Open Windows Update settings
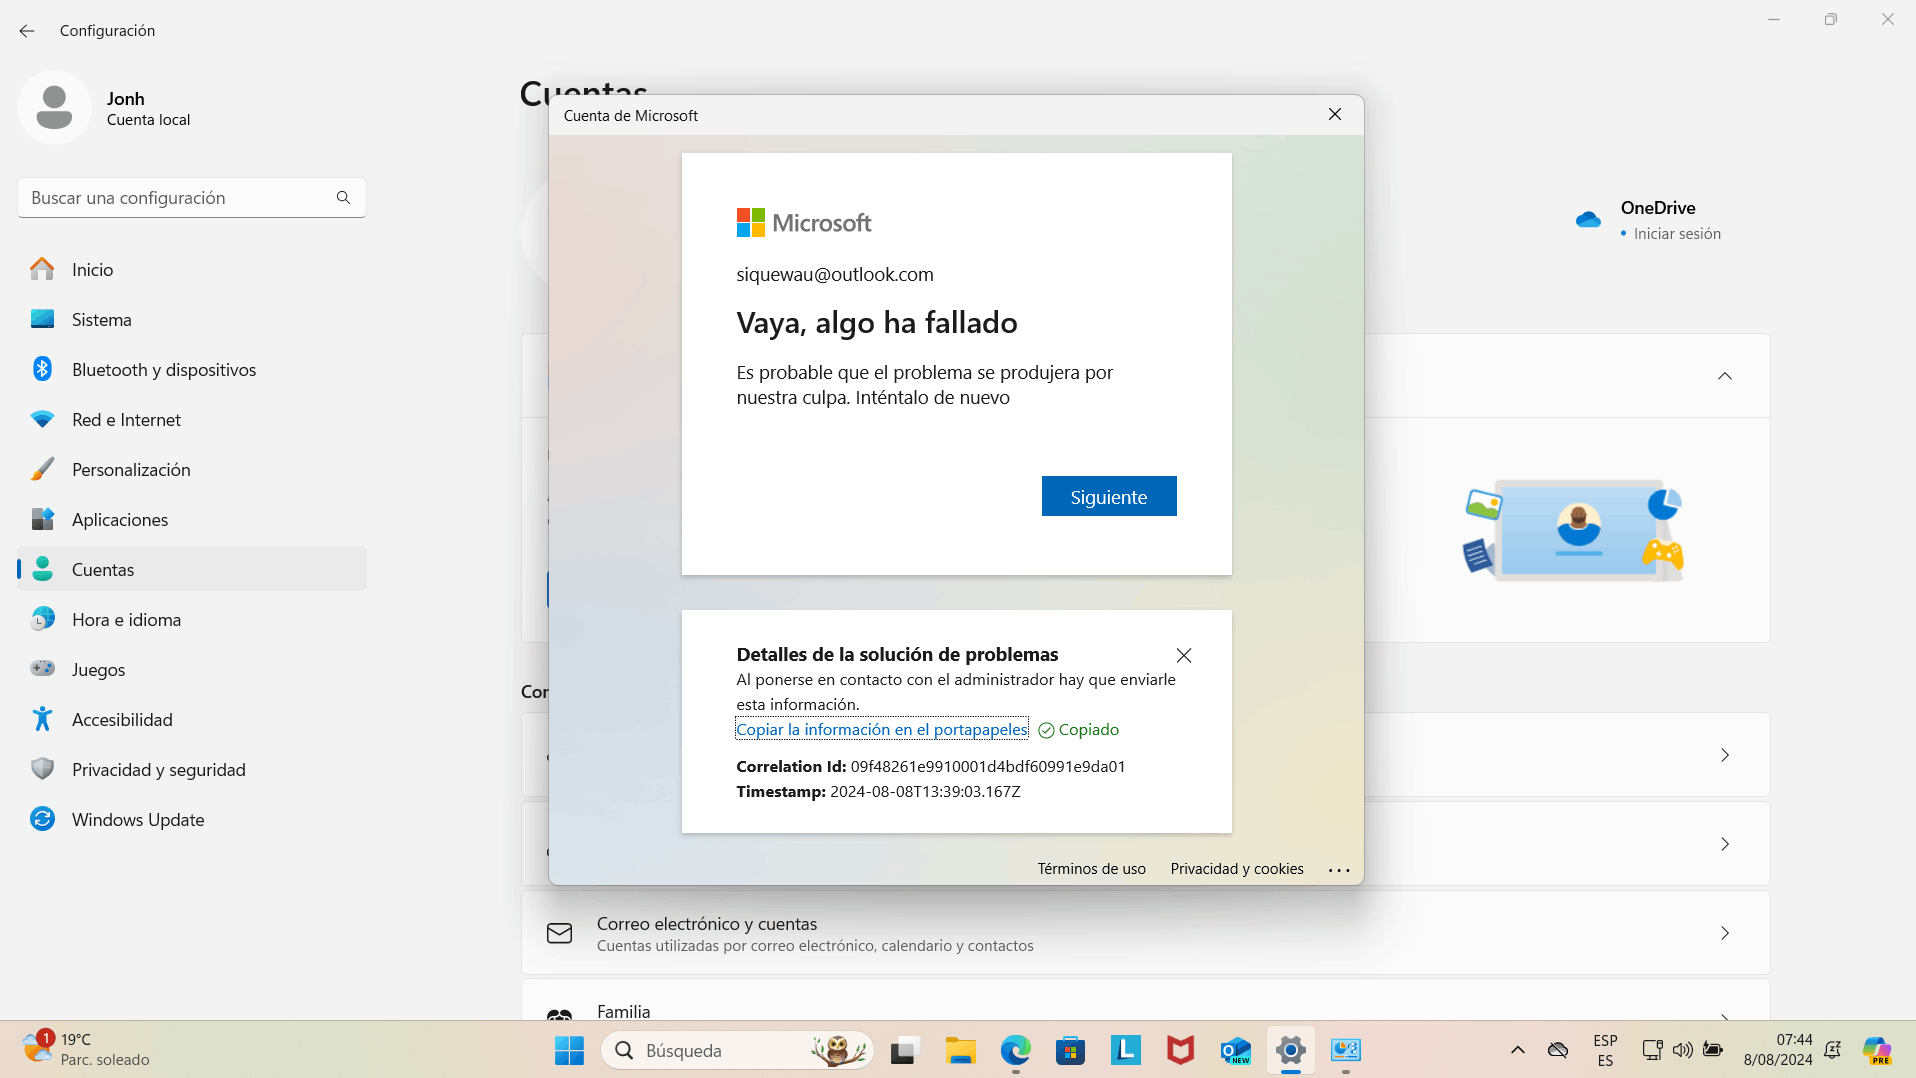The height and width of the screenshot is (1078, 1916). [x=192, y=819]
